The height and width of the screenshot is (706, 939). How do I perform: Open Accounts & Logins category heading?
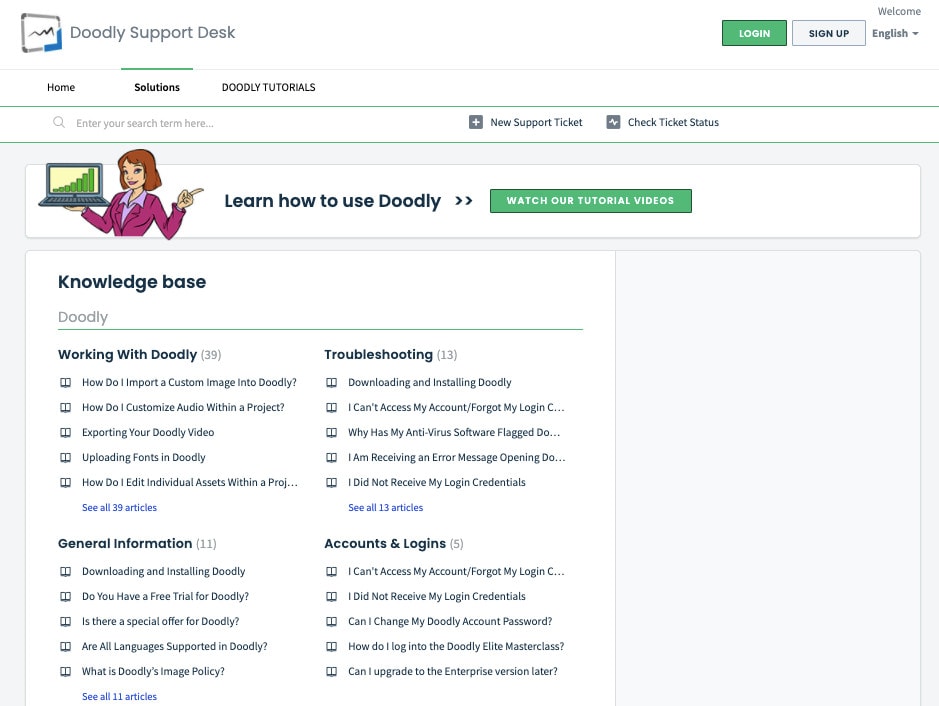point(385,544)
